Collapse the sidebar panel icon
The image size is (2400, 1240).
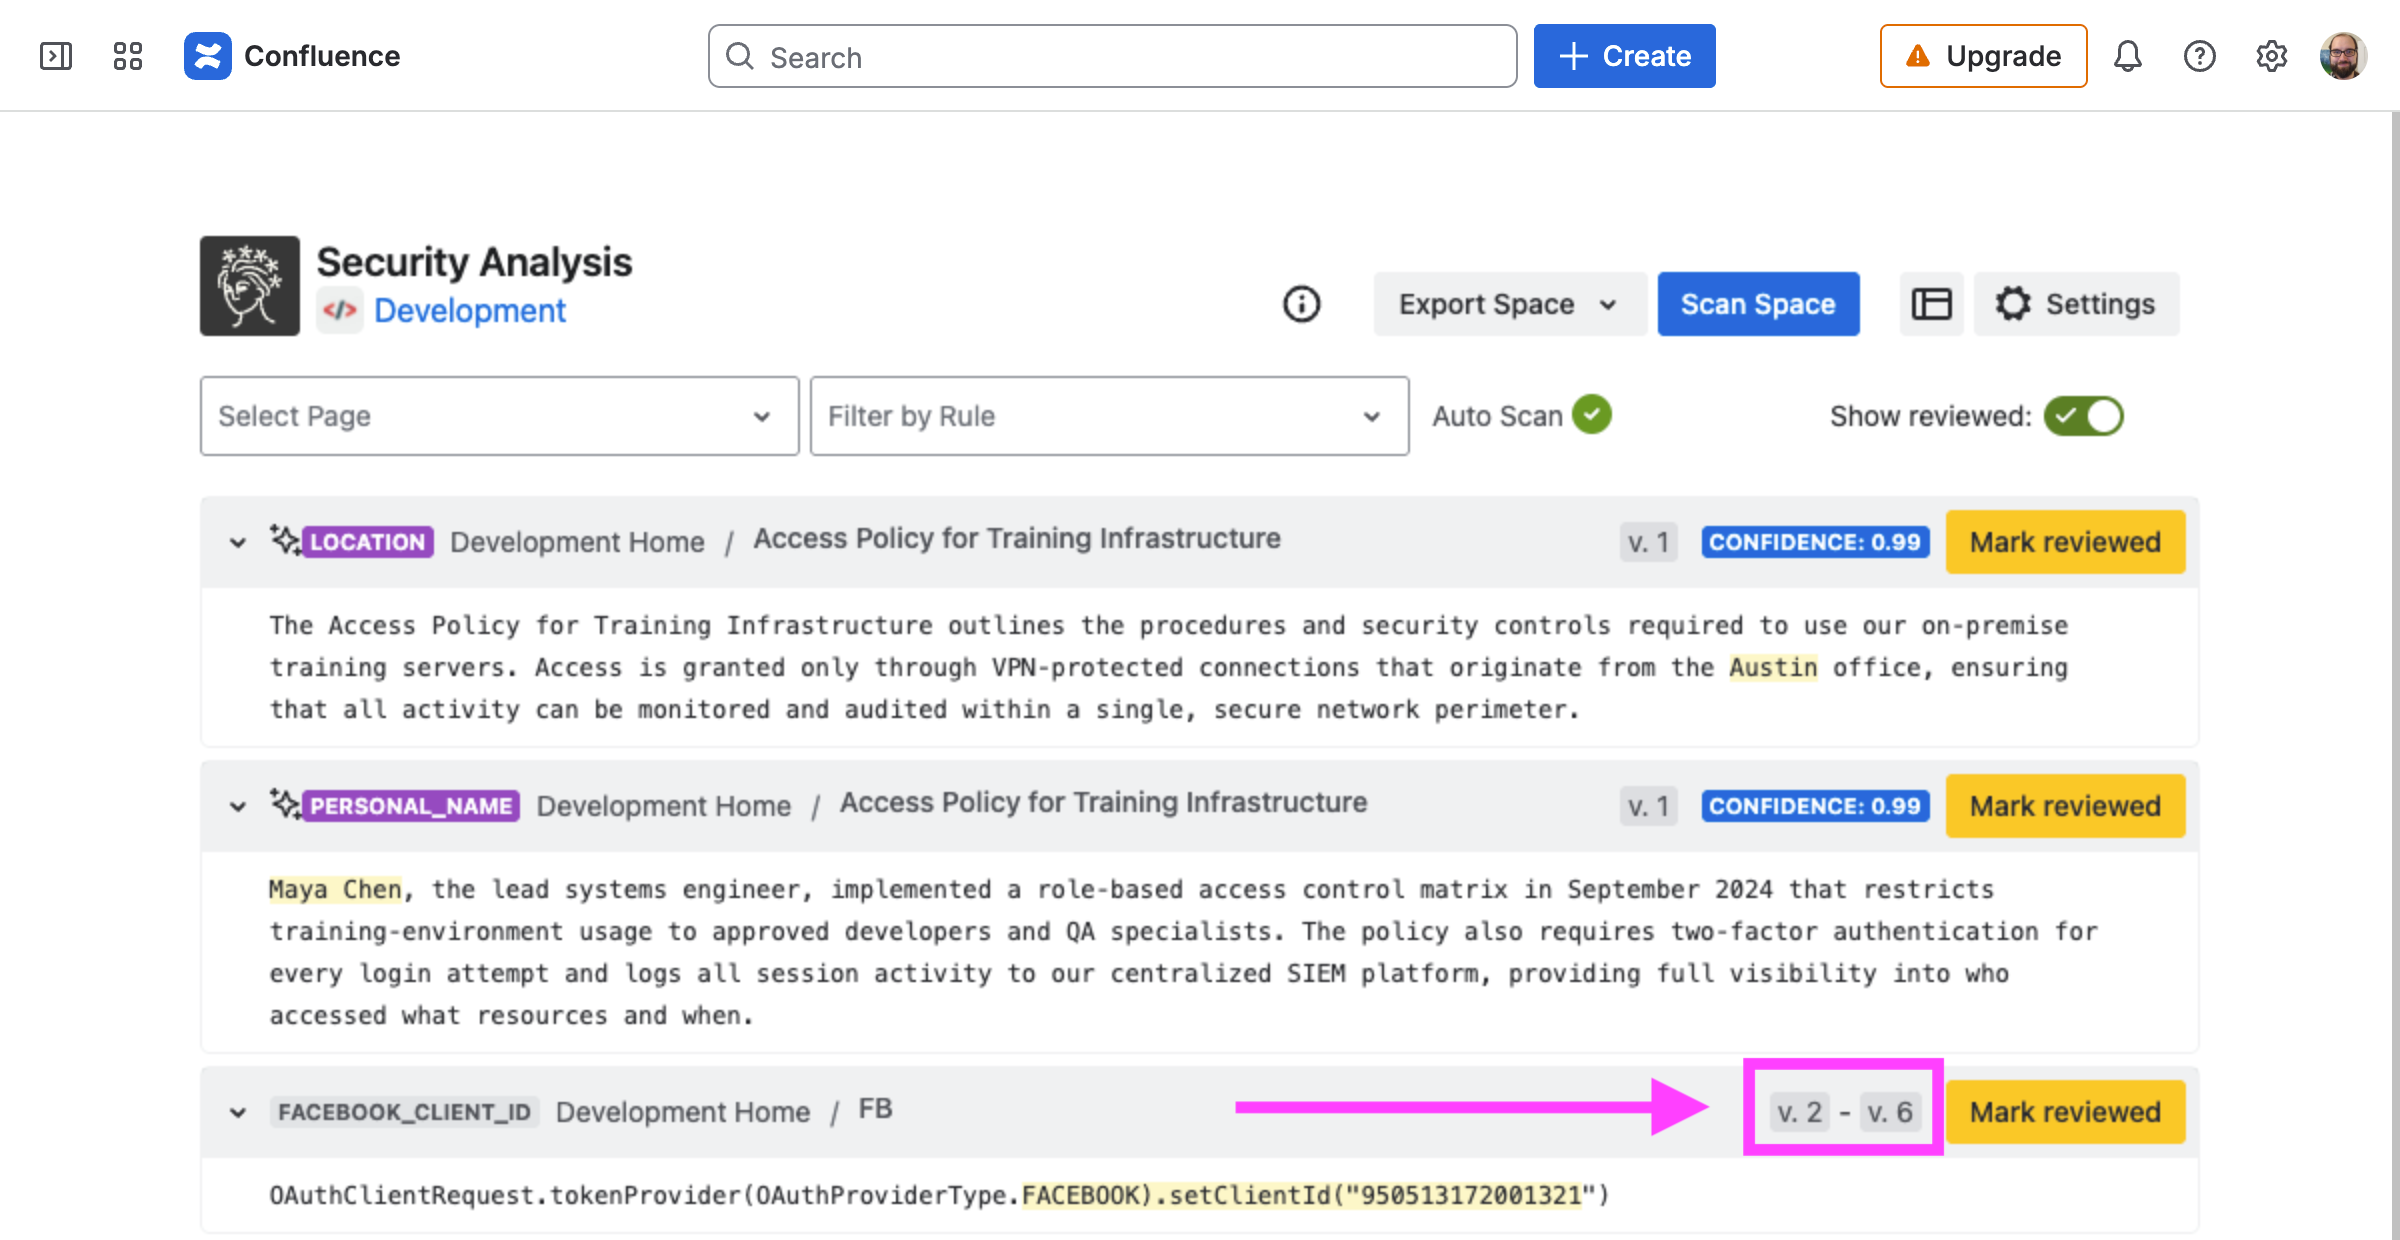[x=56, y=56]
